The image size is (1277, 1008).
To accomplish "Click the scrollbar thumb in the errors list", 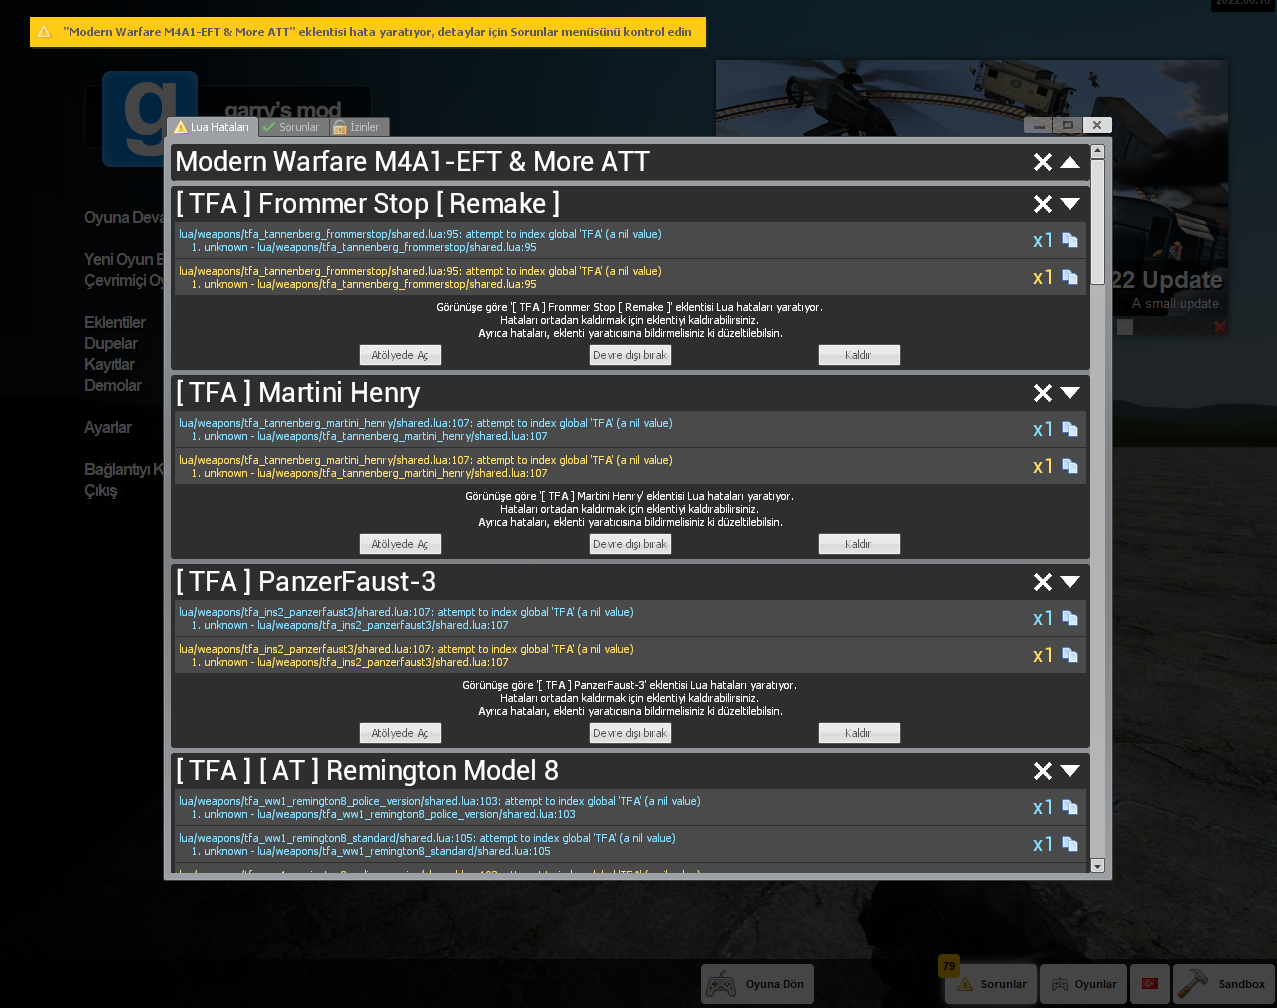I will 1097,222.
